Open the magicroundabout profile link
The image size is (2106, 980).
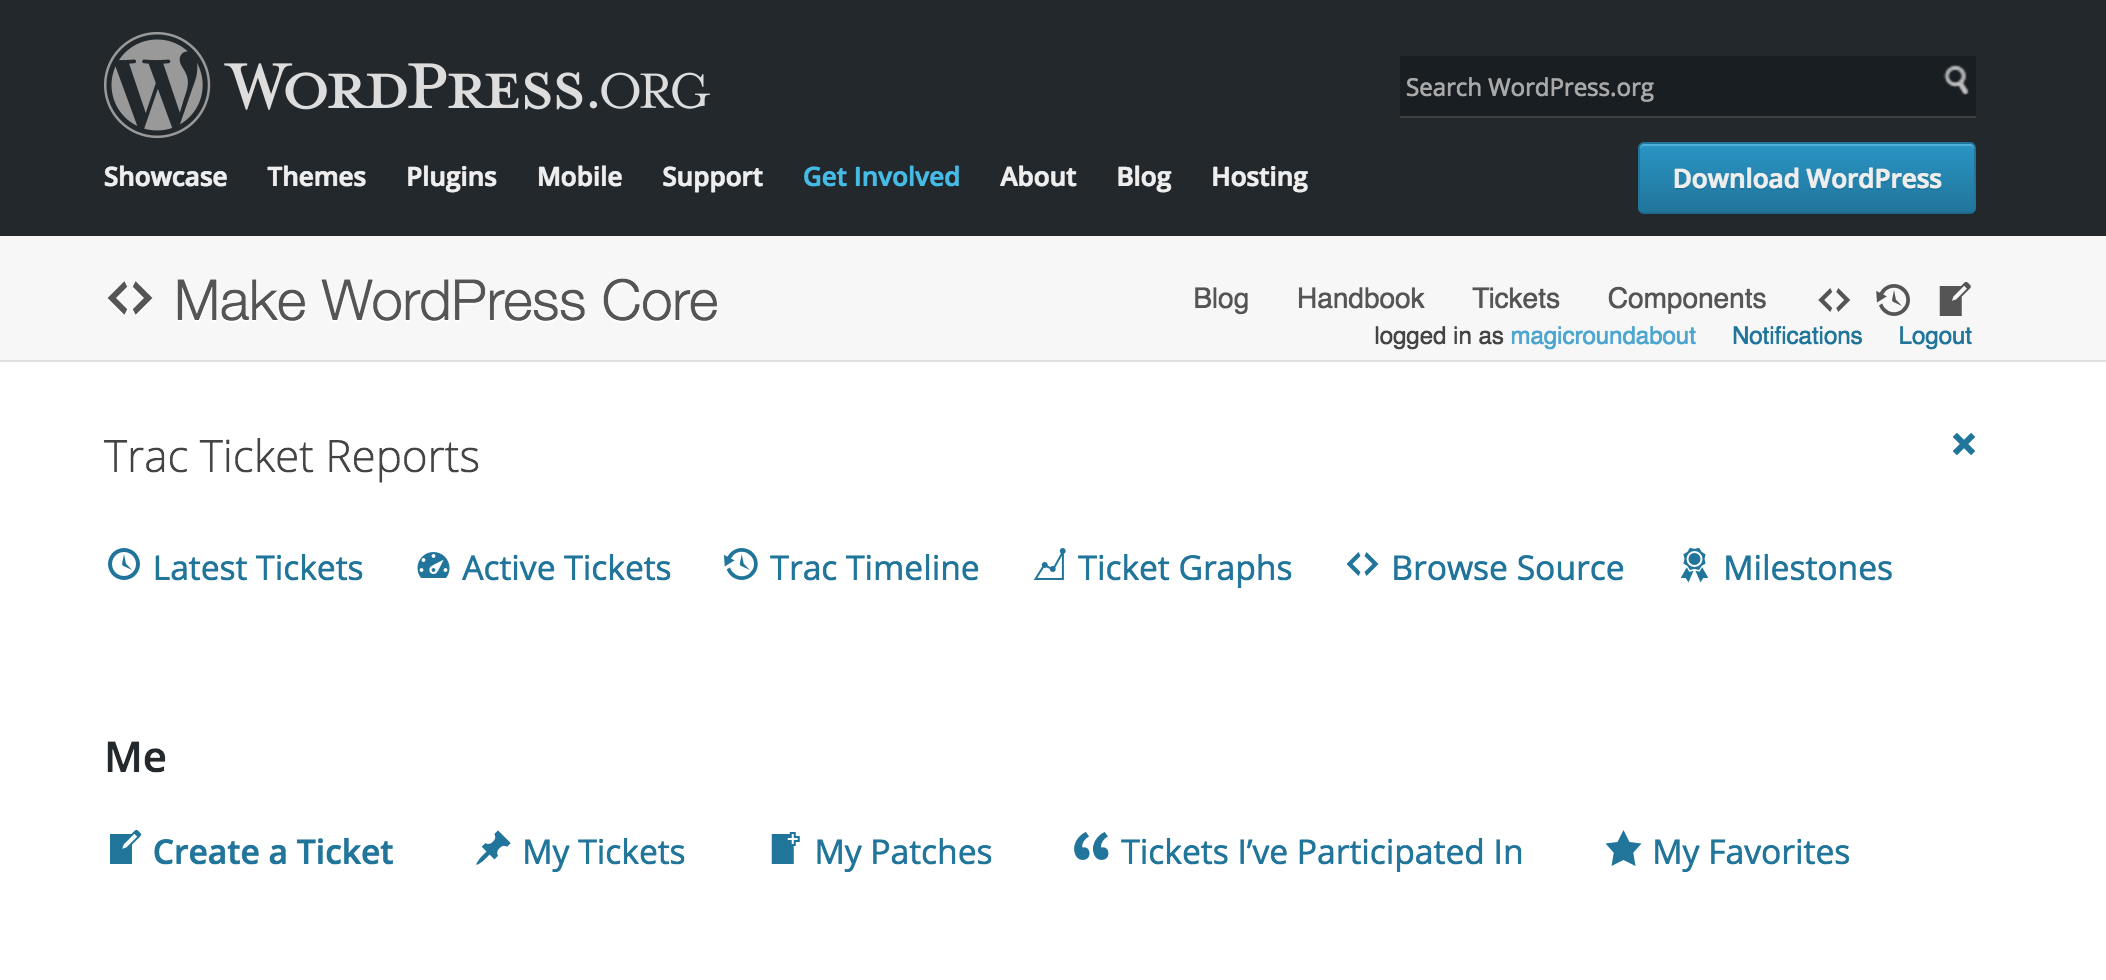pos(1603,336)
